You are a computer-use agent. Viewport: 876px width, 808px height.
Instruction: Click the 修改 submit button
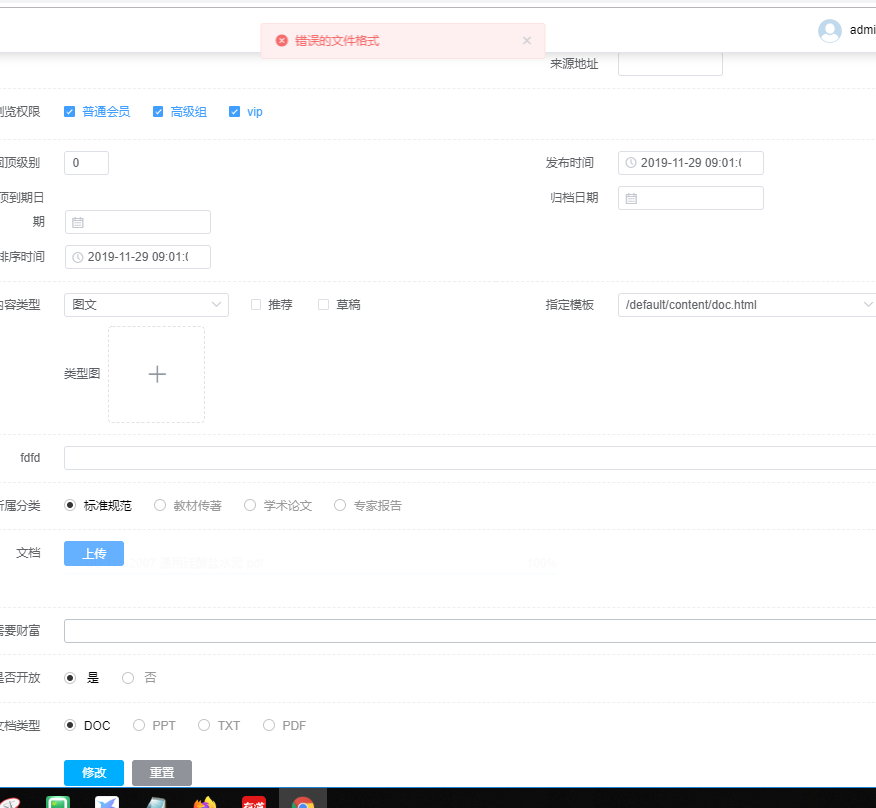94,773
